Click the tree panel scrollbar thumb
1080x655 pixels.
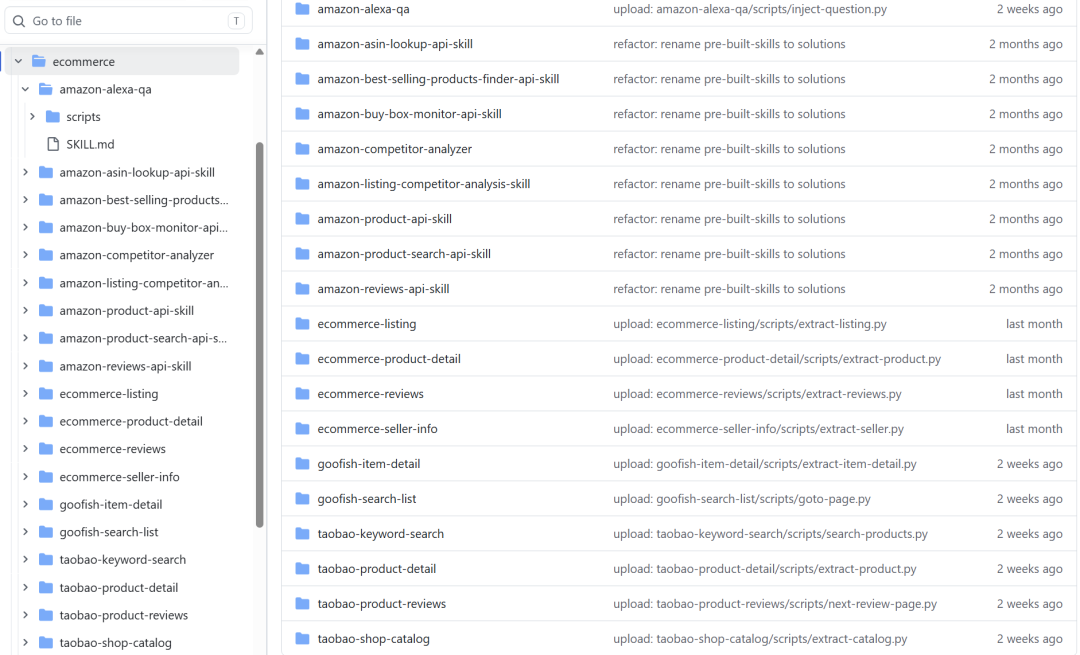coord(260,335)
